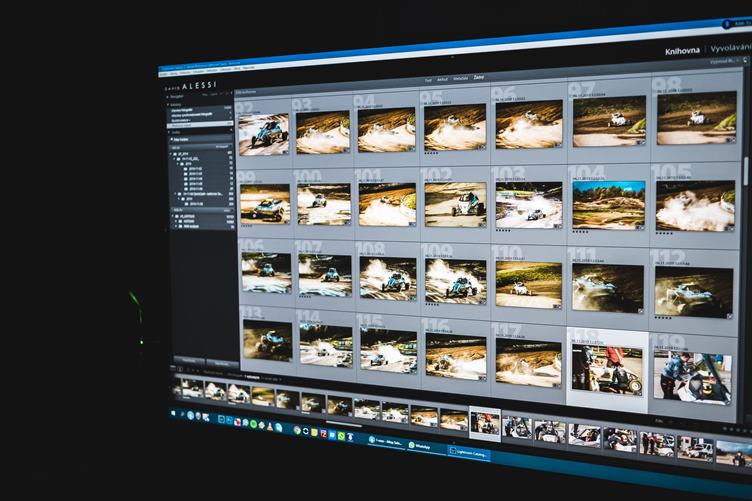The width and height of the screenshot is (752, 501).
Task: Select grid photo number 104 with blue sky
Action: (x=609, y=205)
